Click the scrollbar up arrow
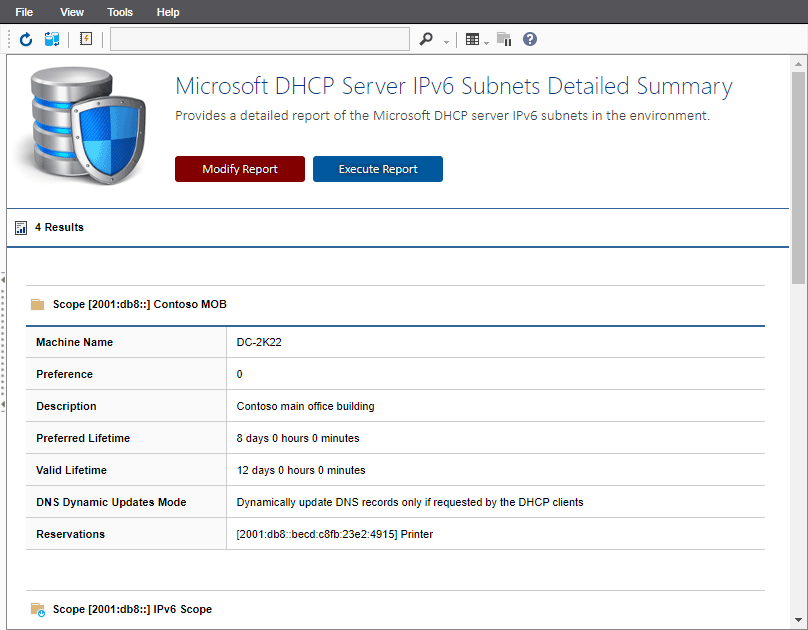This screenshot has width=808, height=630. click(798, 64)
